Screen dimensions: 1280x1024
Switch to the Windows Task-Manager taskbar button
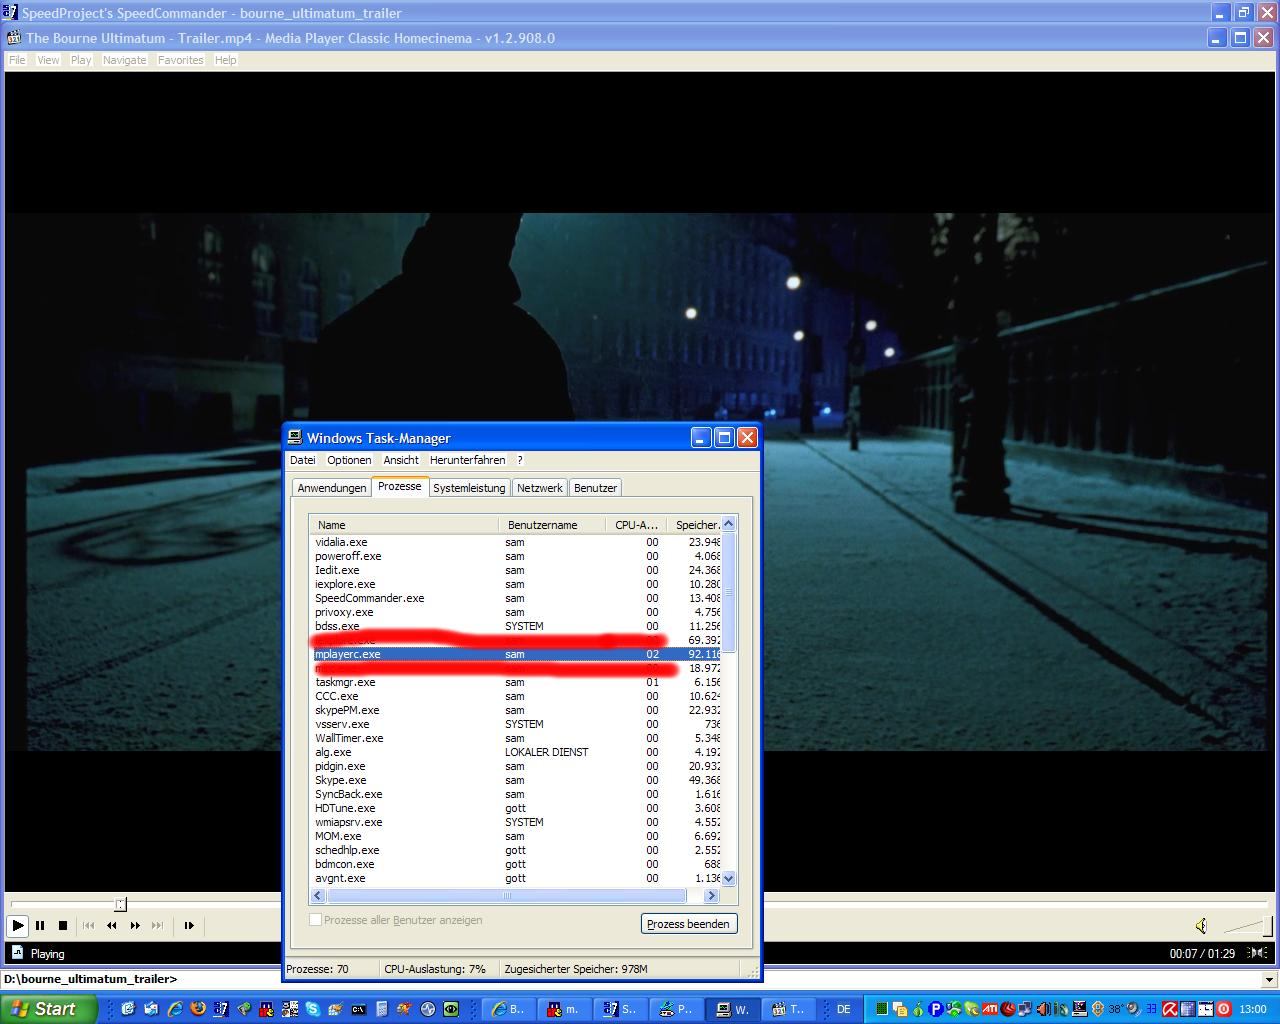733,1009
